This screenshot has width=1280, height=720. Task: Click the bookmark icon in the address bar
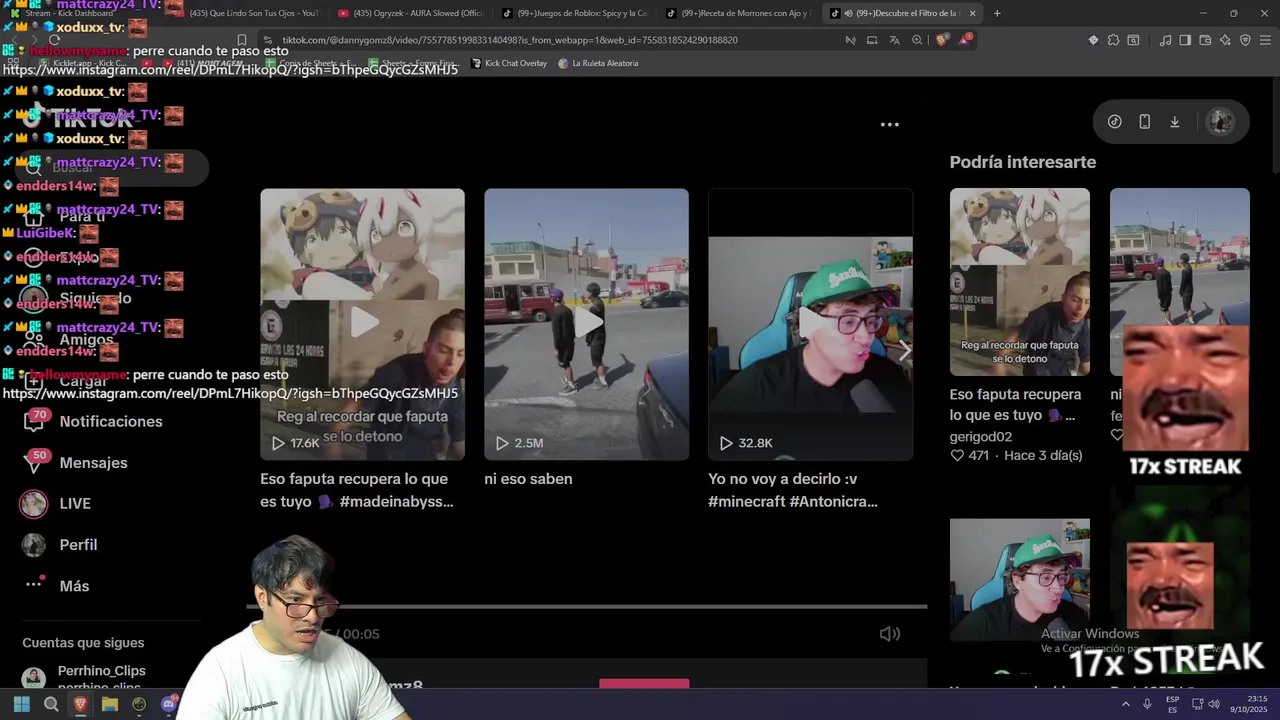coord(241,40)
